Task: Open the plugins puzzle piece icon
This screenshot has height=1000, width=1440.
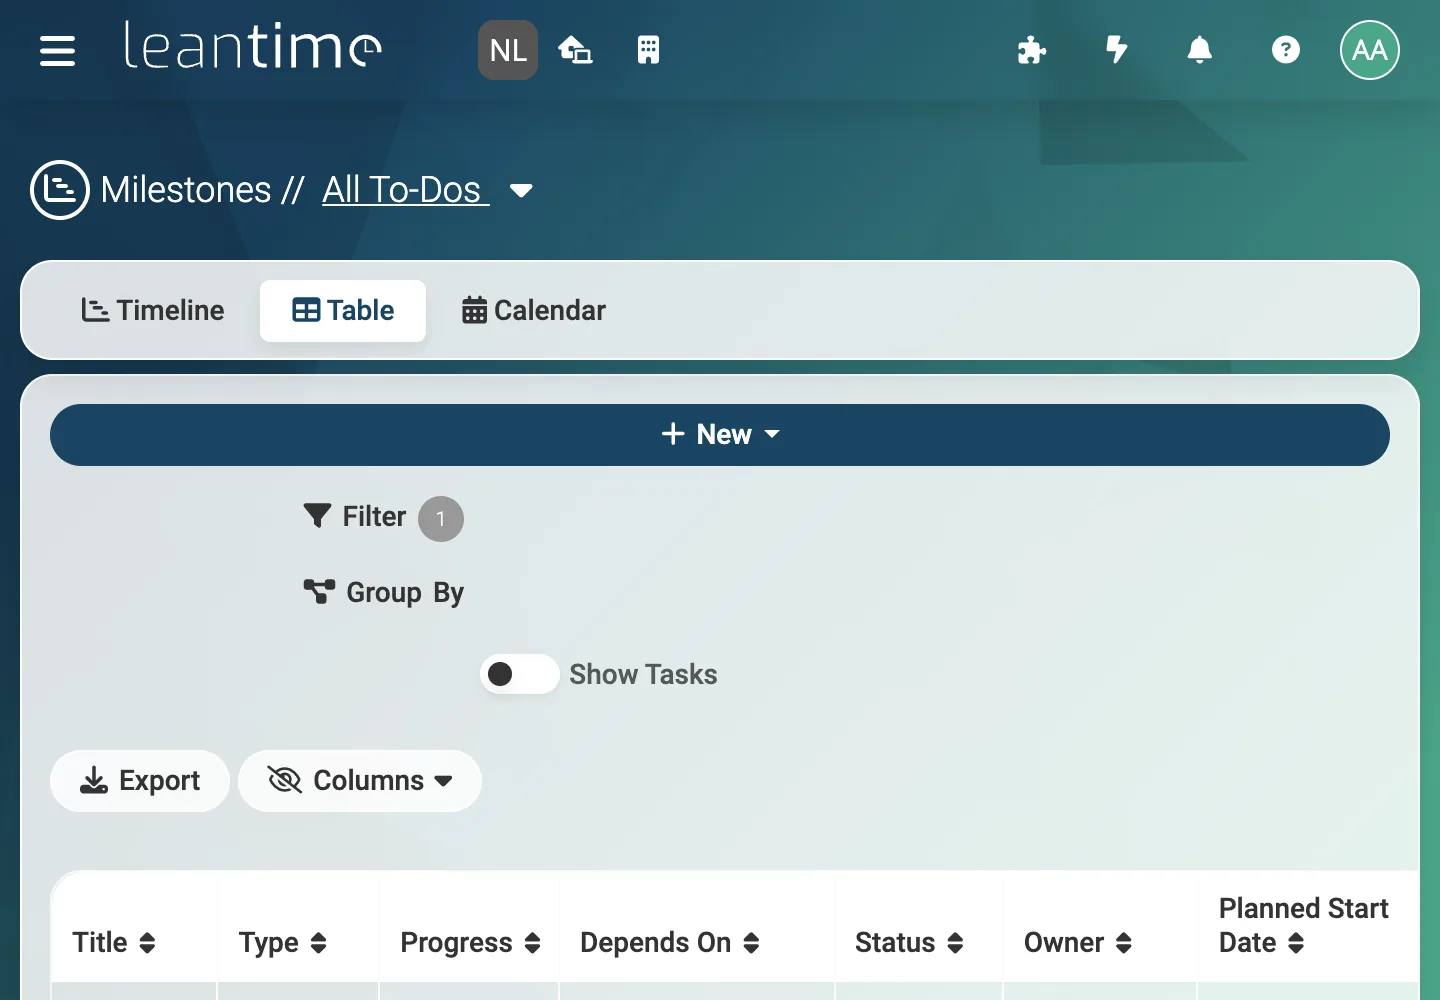Action: [x=1031, y=50]
